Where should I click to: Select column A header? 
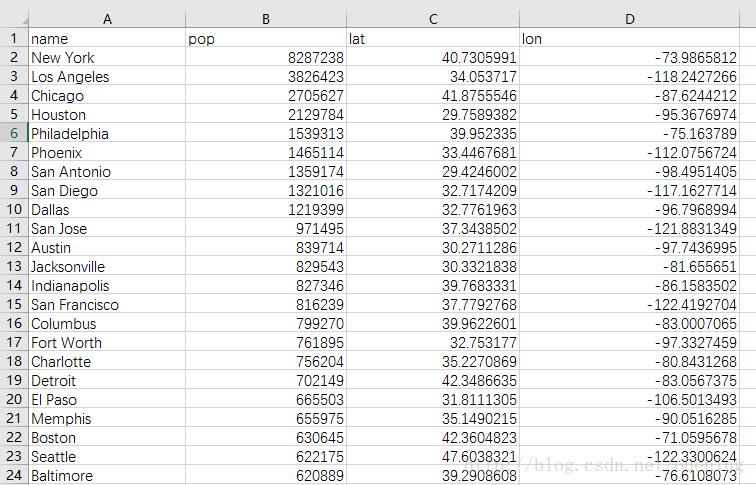coord(107,19)
